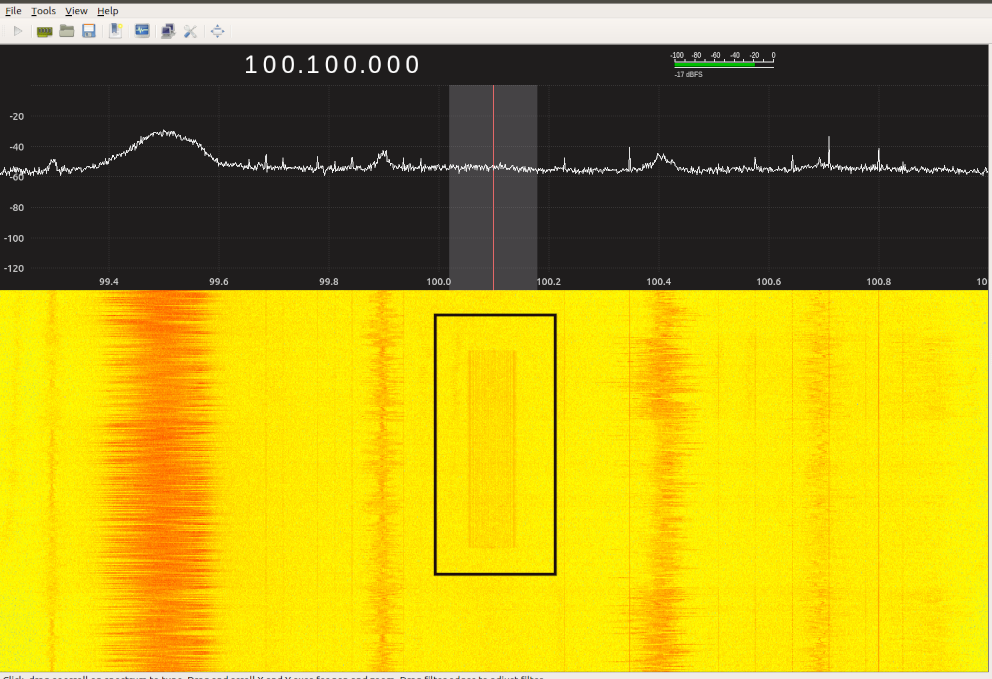
Task: Click the -100 dB axis label
Action: 14,239
